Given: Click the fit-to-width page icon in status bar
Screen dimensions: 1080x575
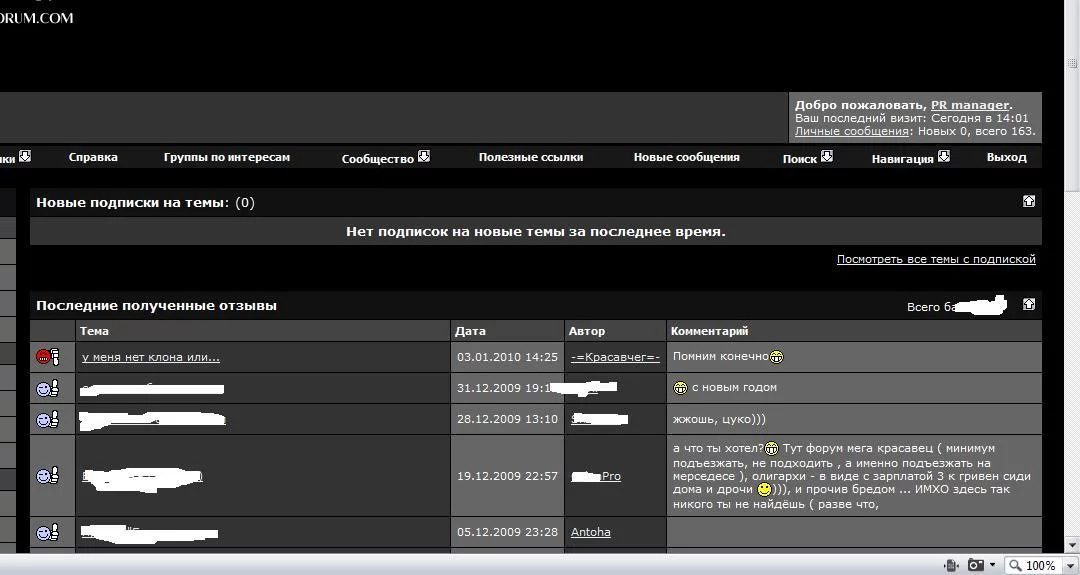Looking at the screenshot, I should [x=952, y=565].
